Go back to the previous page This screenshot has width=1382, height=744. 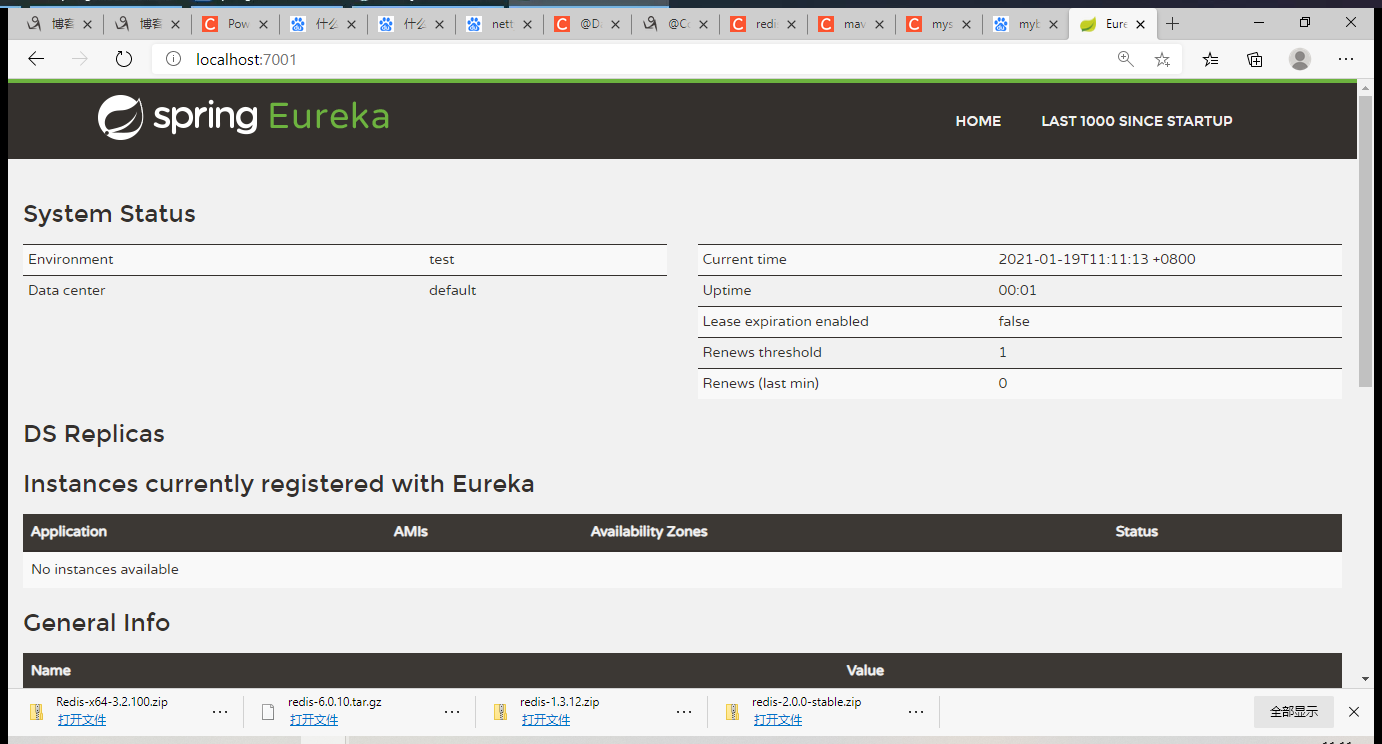click(x=36, y=60)
